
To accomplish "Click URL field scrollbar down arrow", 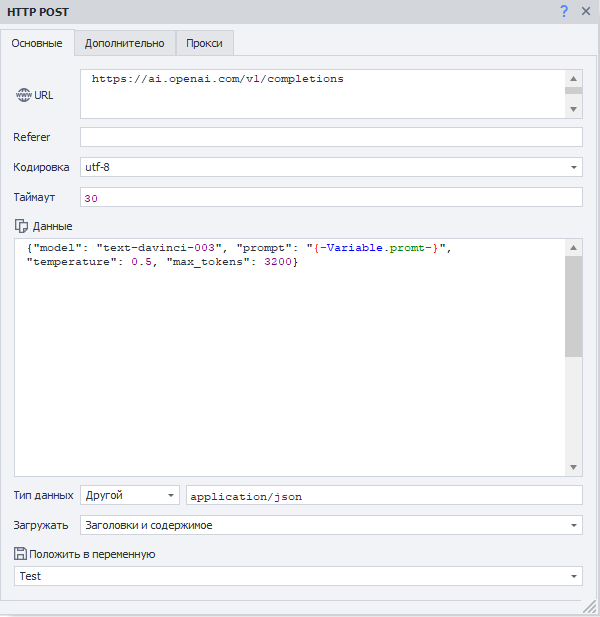I will click(x=574, y=109).
